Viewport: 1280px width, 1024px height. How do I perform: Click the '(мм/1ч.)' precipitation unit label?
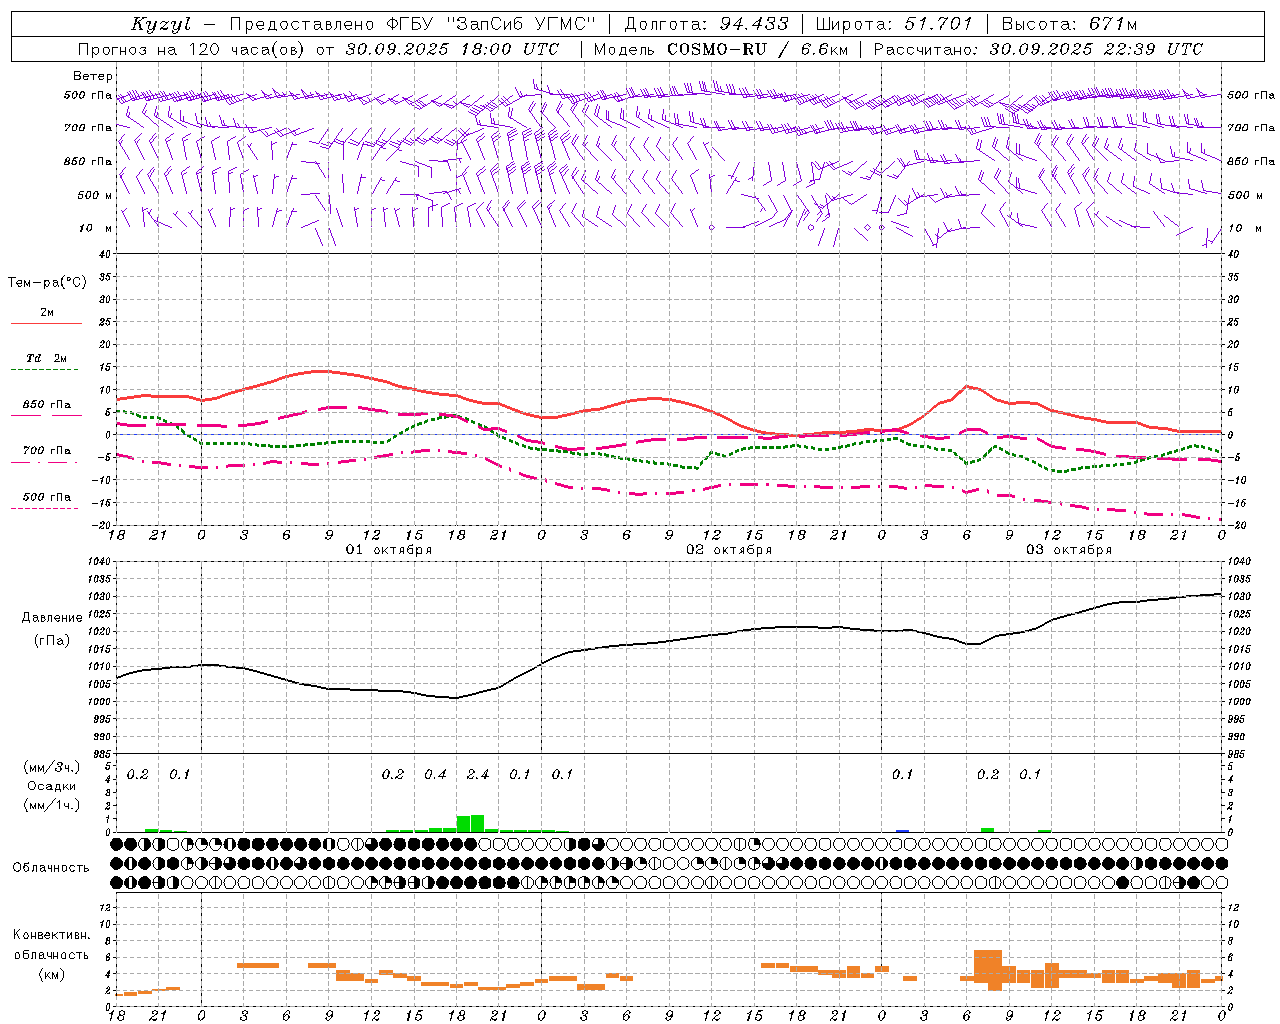pyautogui.click(x=52, y=805)
